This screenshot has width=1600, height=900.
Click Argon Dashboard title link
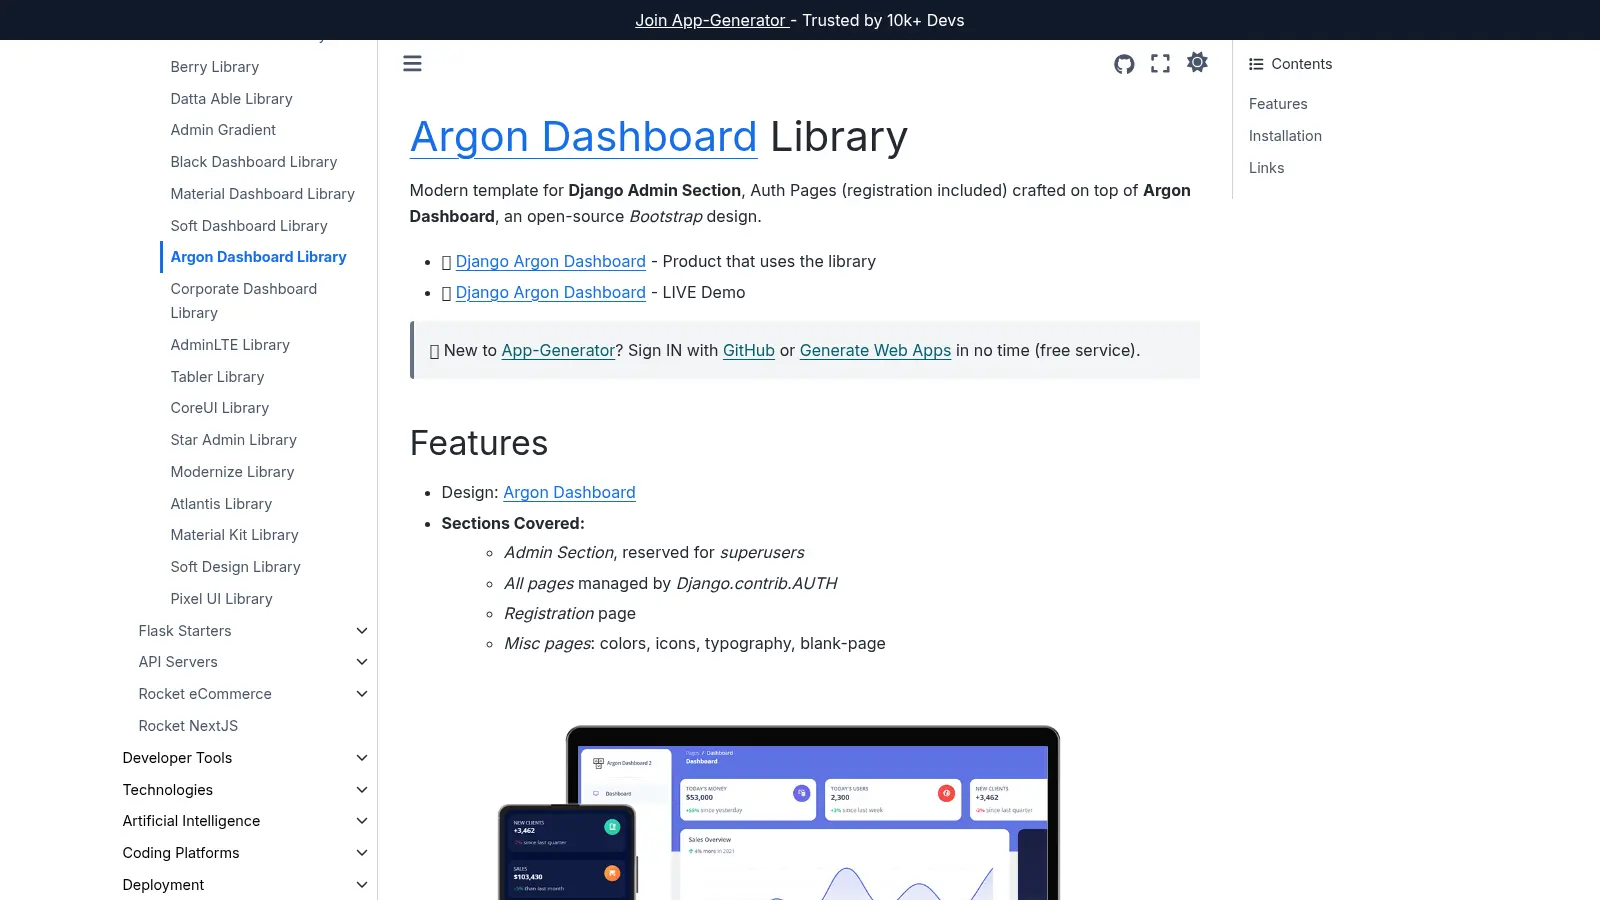point(583,137)
